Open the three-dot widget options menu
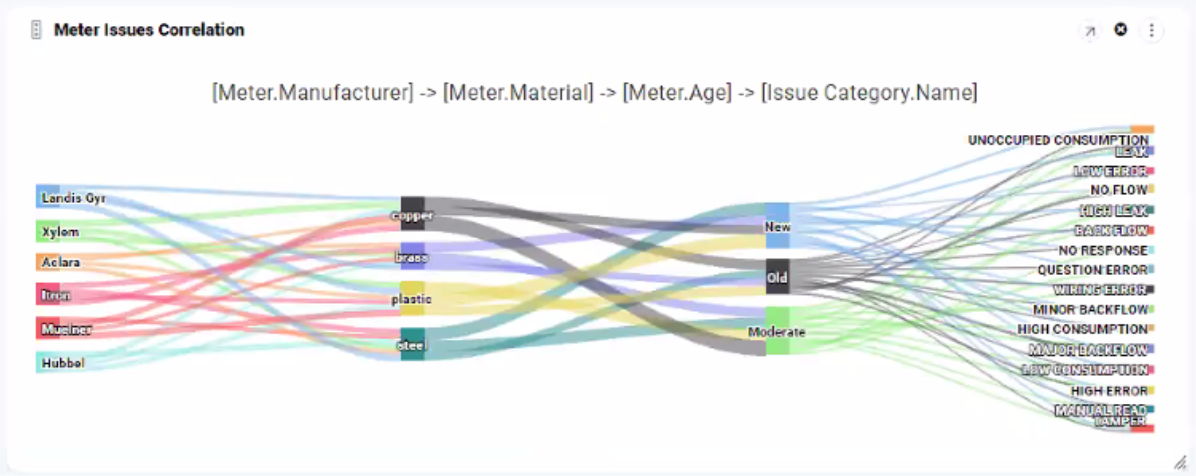The height and width of the screenshot is (476, 1196). click(1152, 31)
